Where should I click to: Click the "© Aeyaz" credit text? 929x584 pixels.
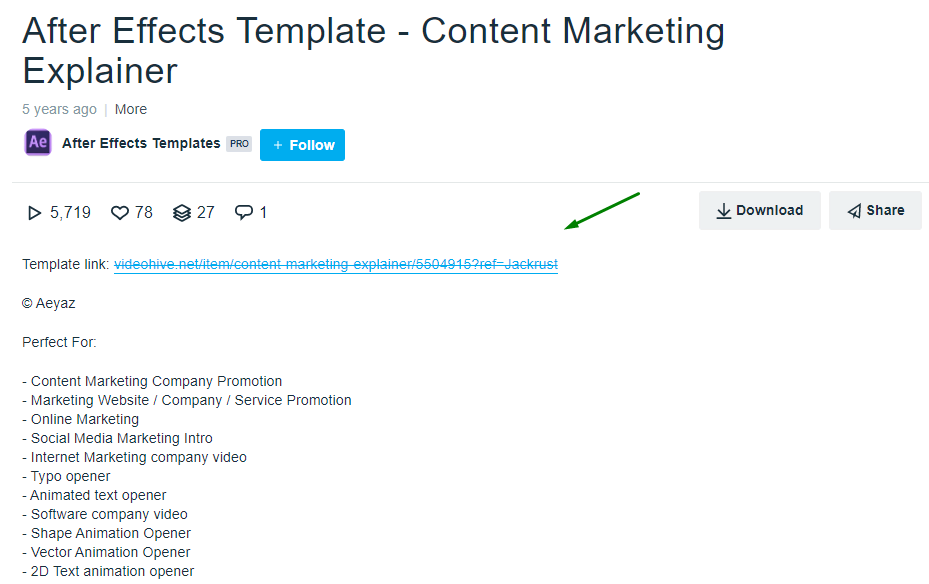pyautogui.click(x=49, y=304)
